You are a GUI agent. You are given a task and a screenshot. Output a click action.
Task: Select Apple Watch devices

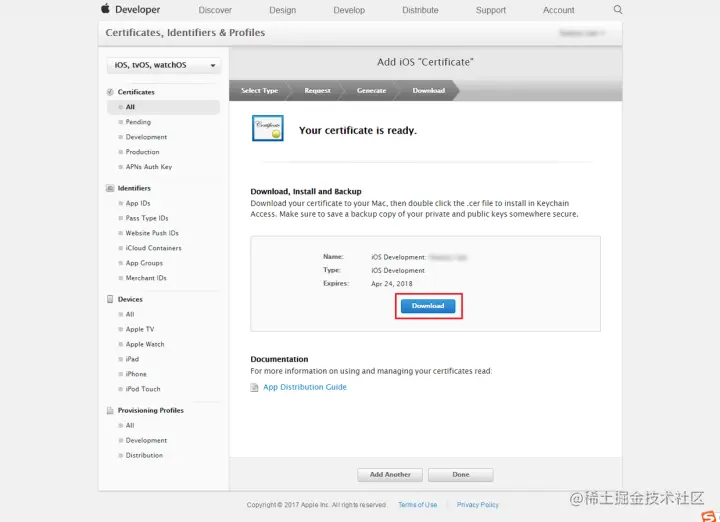(145, 344)
